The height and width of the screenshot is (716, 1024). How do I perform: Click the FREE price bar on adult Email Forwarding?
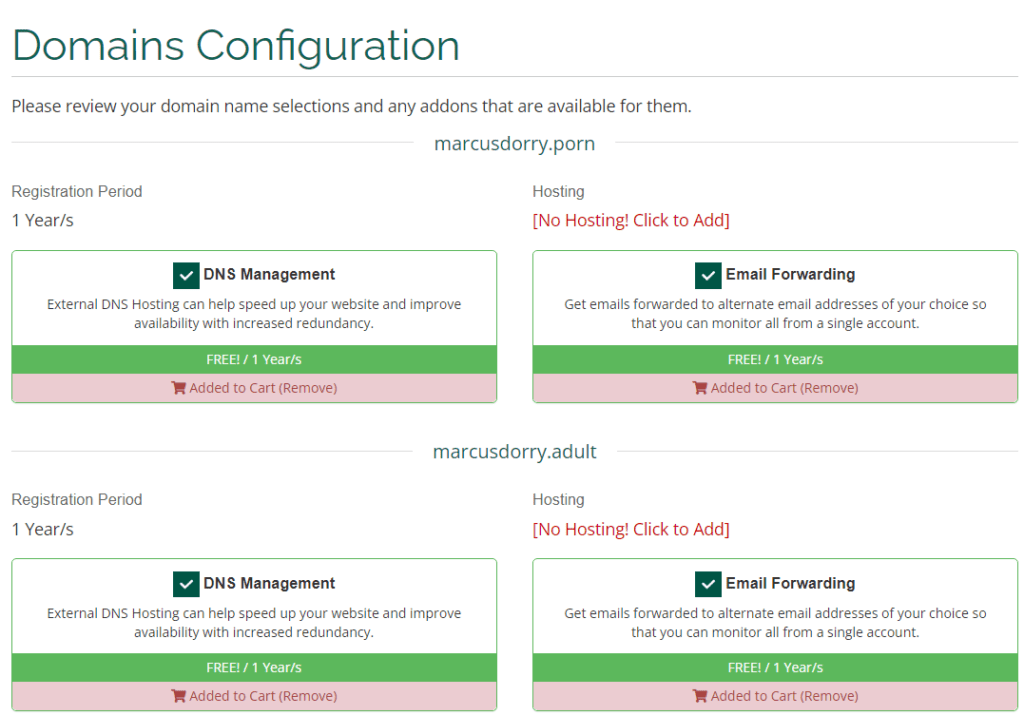point(775,667)
